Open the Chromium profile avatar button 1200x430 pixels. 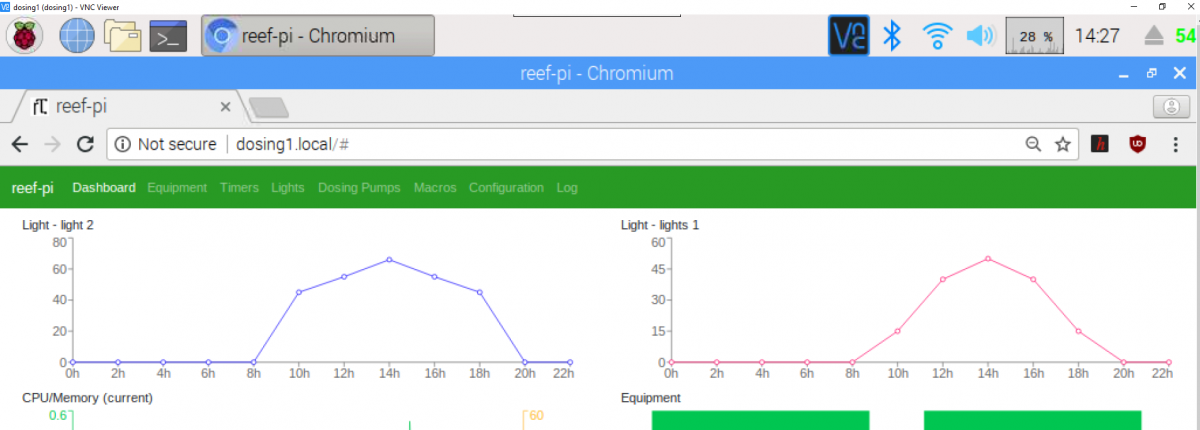point(1171,105)
